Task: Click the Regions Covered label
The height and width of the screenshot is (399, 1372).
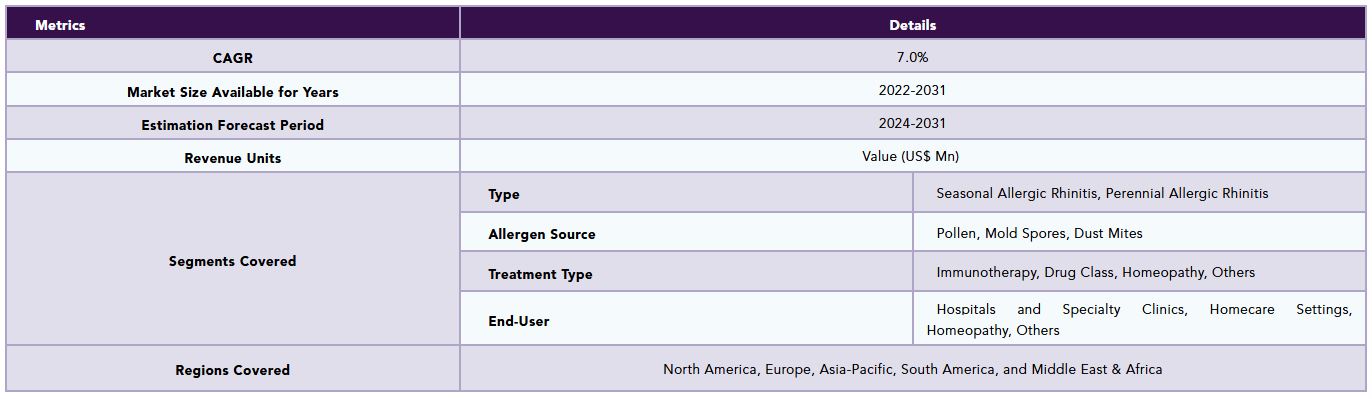Action: [232, 369]
